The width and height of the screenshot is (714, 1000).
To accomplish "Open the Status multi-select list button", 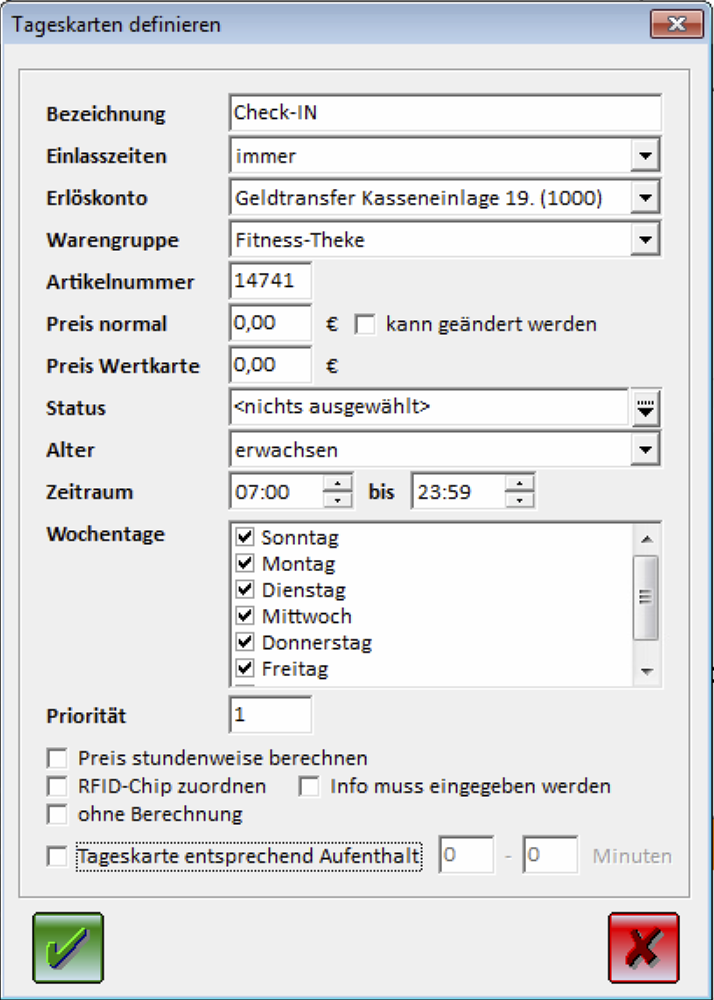I will pos(646,408).
